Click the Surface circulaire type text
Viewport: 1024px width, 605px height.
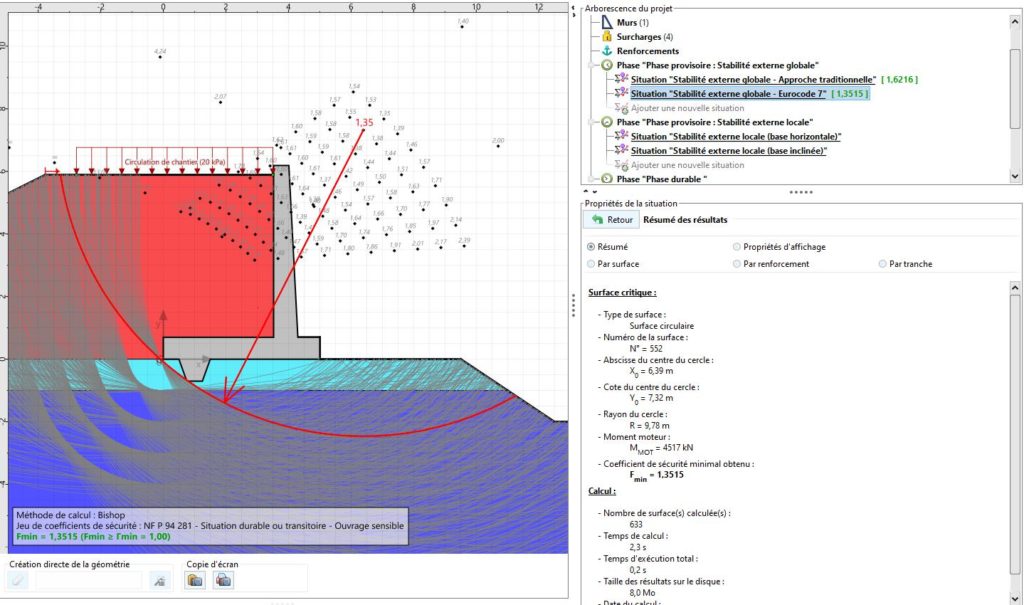(662, 325)
